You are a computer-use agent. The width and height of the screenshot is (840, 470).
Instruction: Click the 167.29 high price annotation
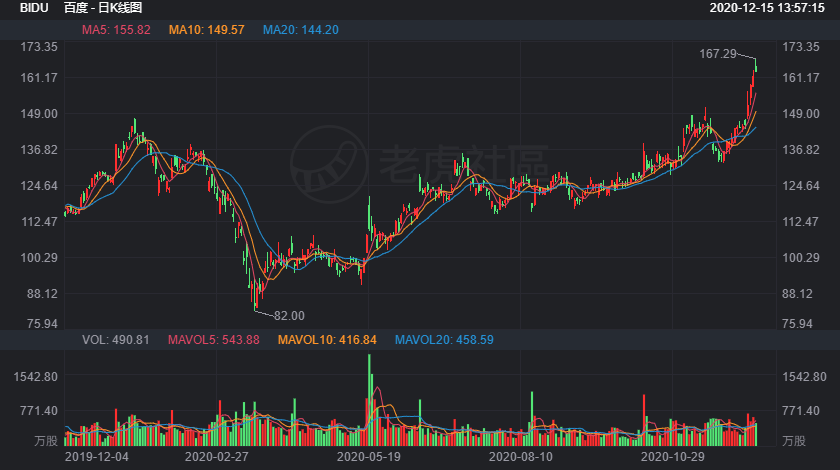click(718, 54)
